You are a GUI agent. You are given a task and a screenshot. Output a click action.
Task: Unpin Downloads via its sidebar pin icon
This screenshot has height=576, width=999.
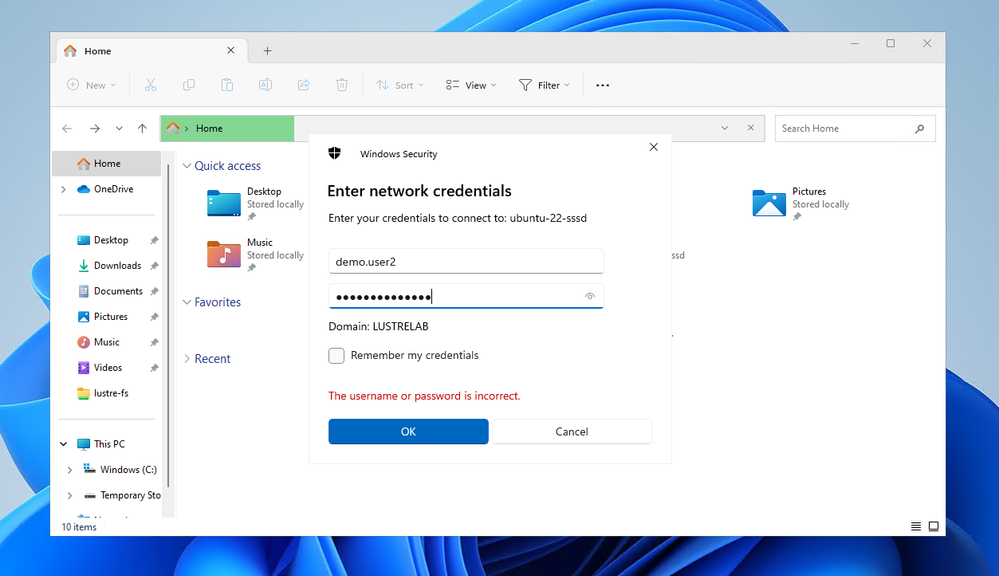tap(154, 266)
